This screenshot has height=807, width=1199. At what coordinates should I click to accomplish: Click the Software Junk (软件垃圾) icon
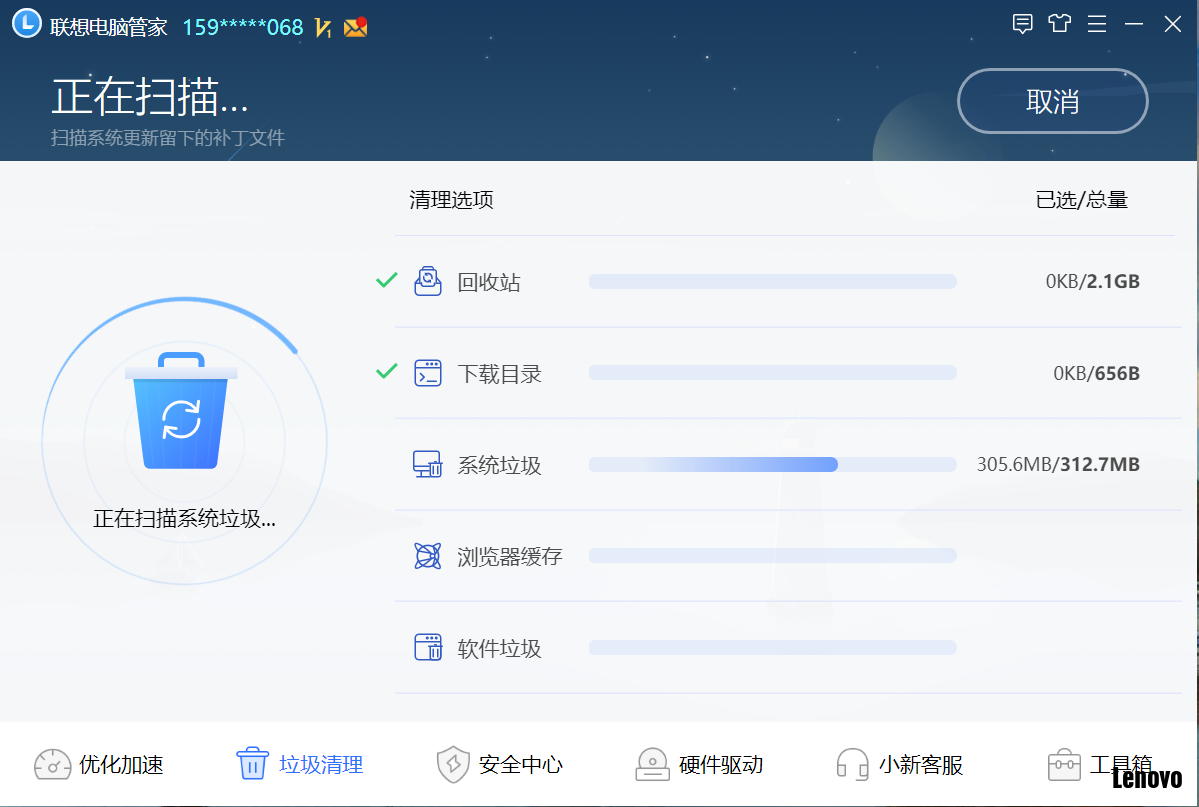[x=428, y=647]
